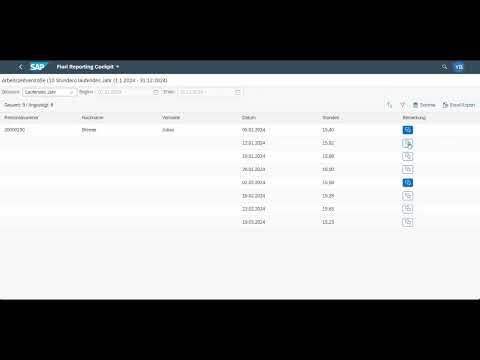The image size is (480, 360).
Task: Click the Vorname column header
Action: pos(171,118)
